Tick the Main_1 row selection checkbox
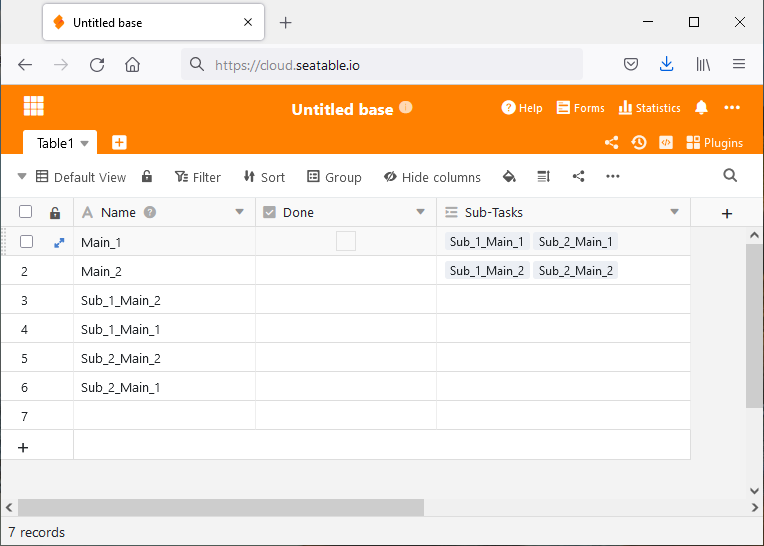This screenshot has width=764, height=546. pyautogui.click(x=26, y=242)
